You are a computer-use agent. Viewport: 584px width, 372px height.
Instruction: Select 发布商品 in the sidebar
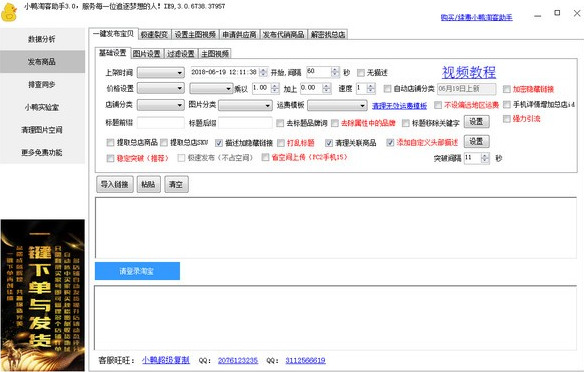[42, 62]
